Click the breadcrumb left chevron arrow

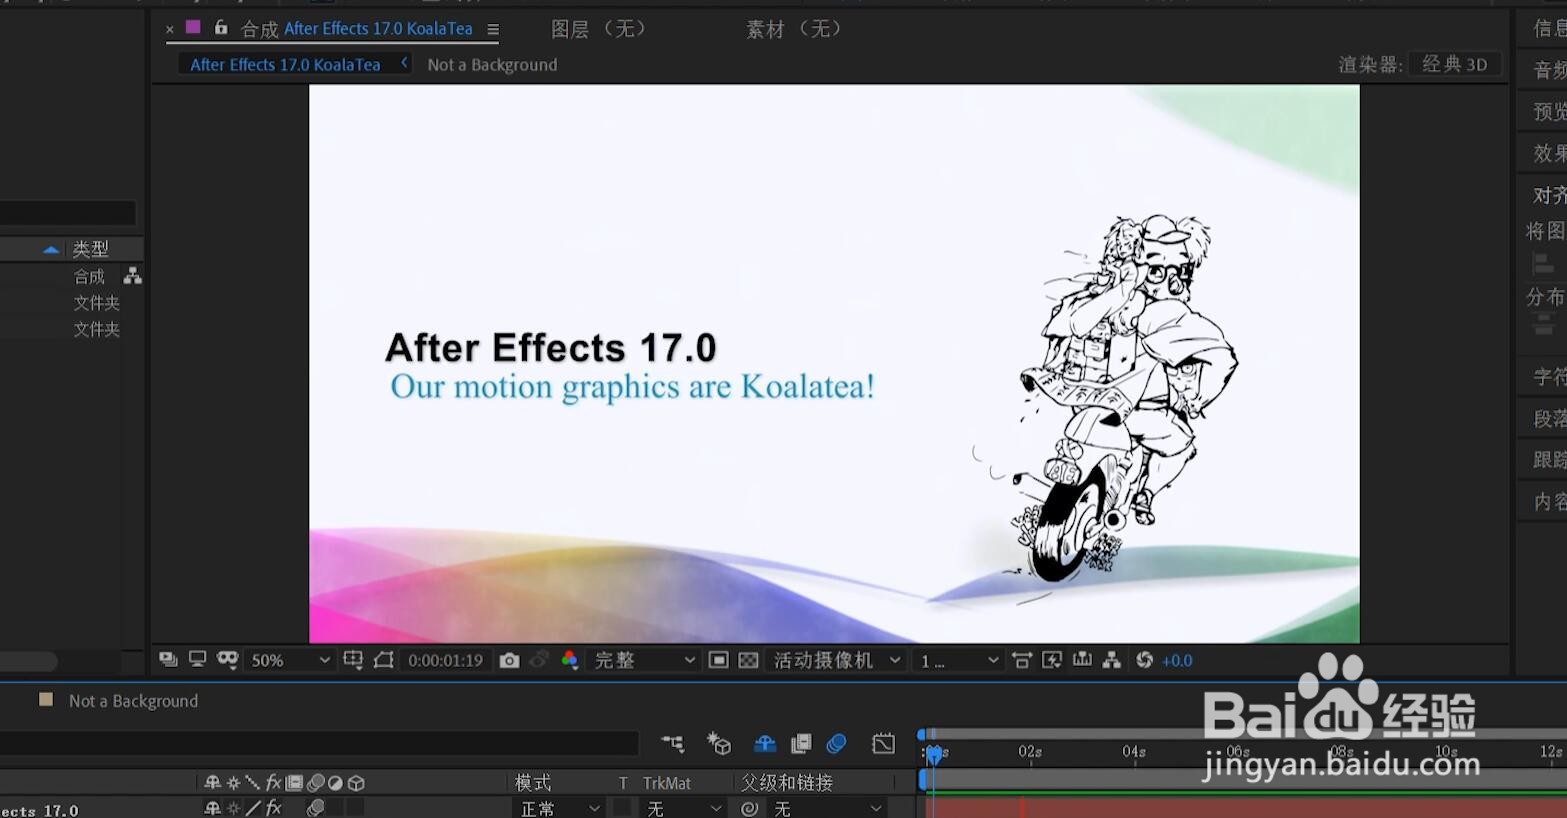pyautogui.click(x=404, y=63)
